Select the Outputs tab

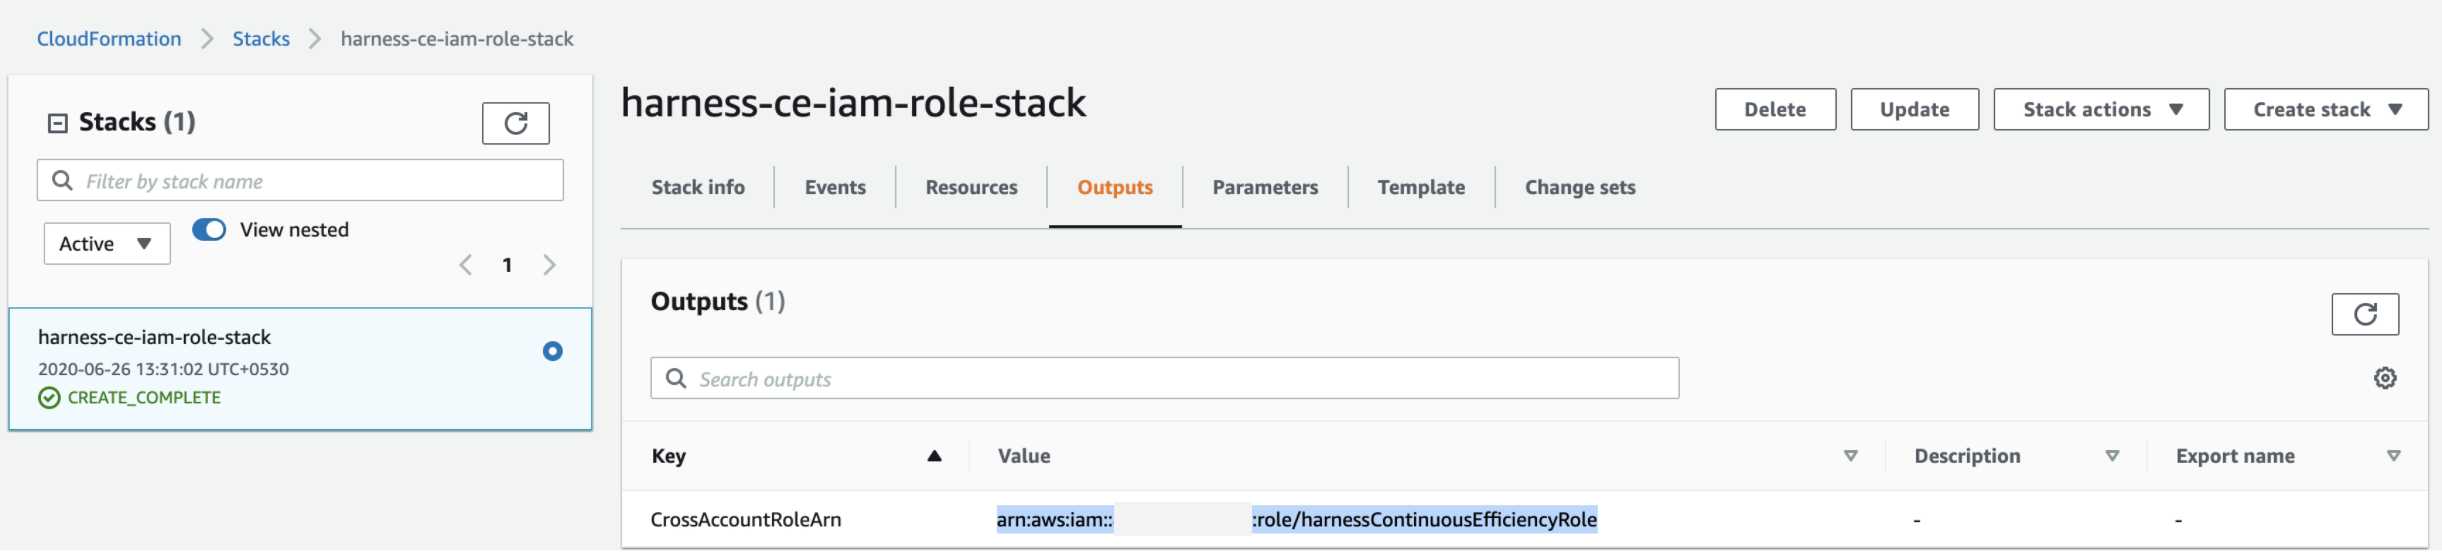1115,187
